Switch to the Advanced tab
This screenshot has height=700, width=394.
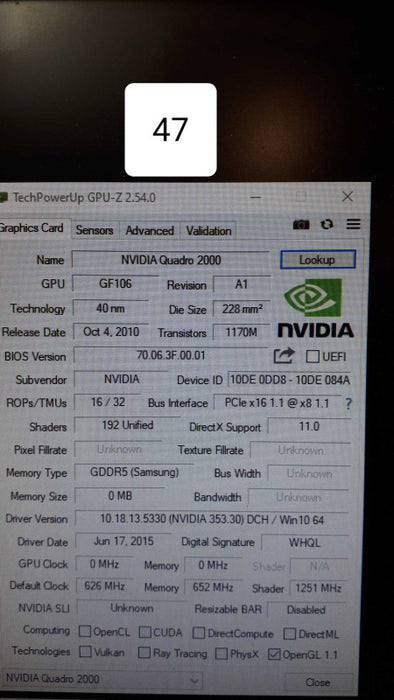[x=149, y=231]
